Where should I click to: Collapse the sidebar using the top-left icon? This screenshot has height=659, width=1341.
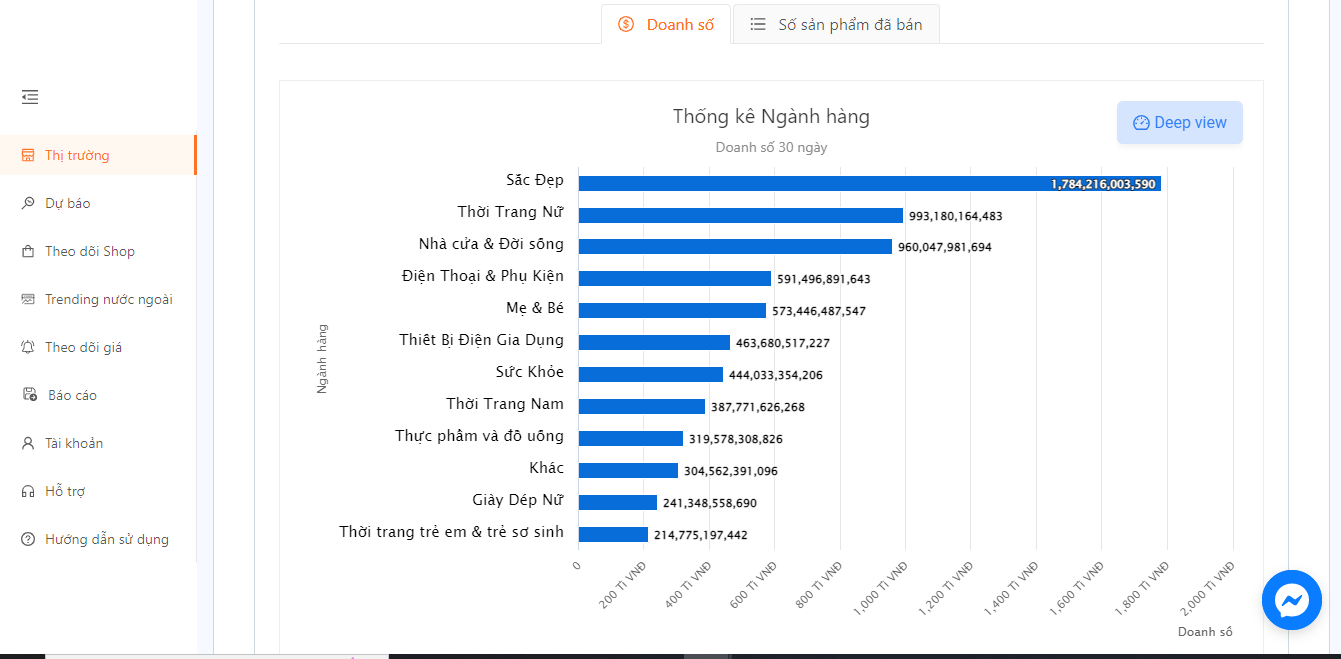pyautogui.click(x=29, y=96)
